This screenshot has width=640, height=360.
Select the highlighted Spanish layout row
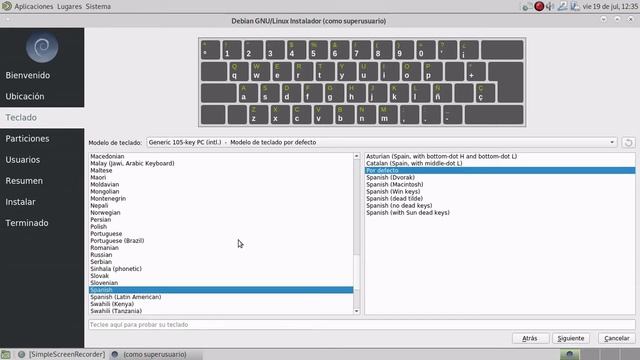coord(221,290)
